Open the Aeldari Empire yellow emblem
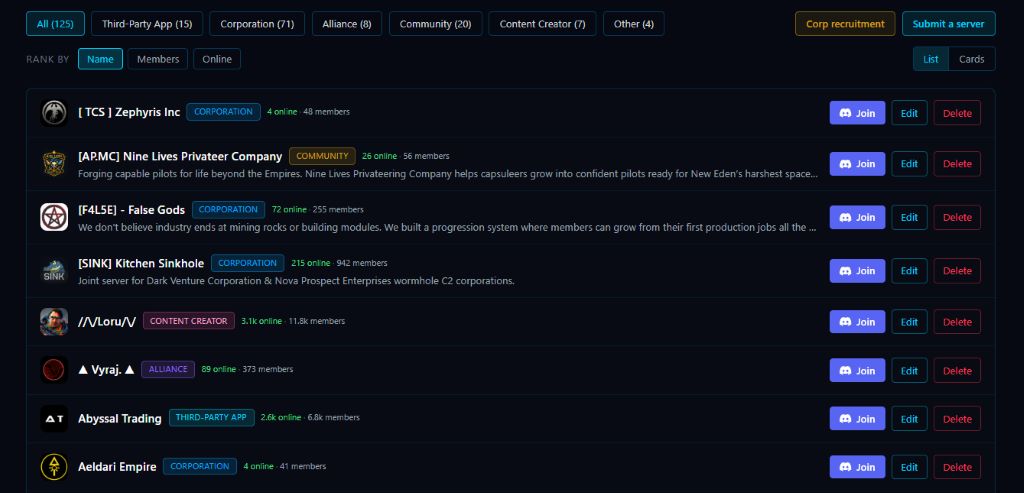This screenshot has height=493, width=1024. coord(54,467)
